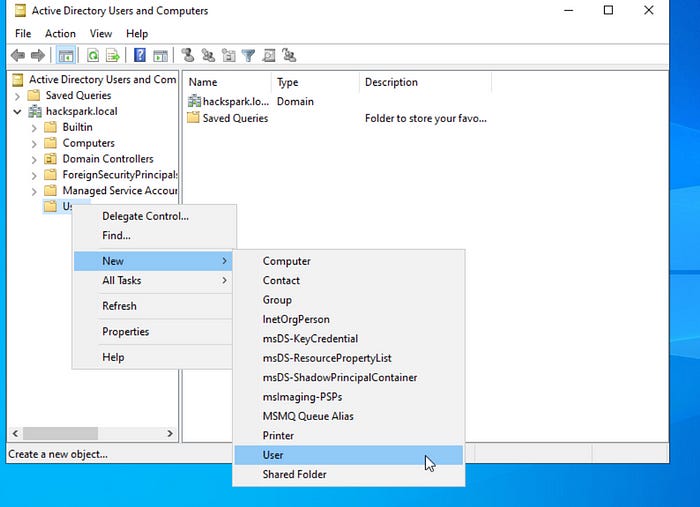
Task: Open the View menu
Action: tap(101, 34)
